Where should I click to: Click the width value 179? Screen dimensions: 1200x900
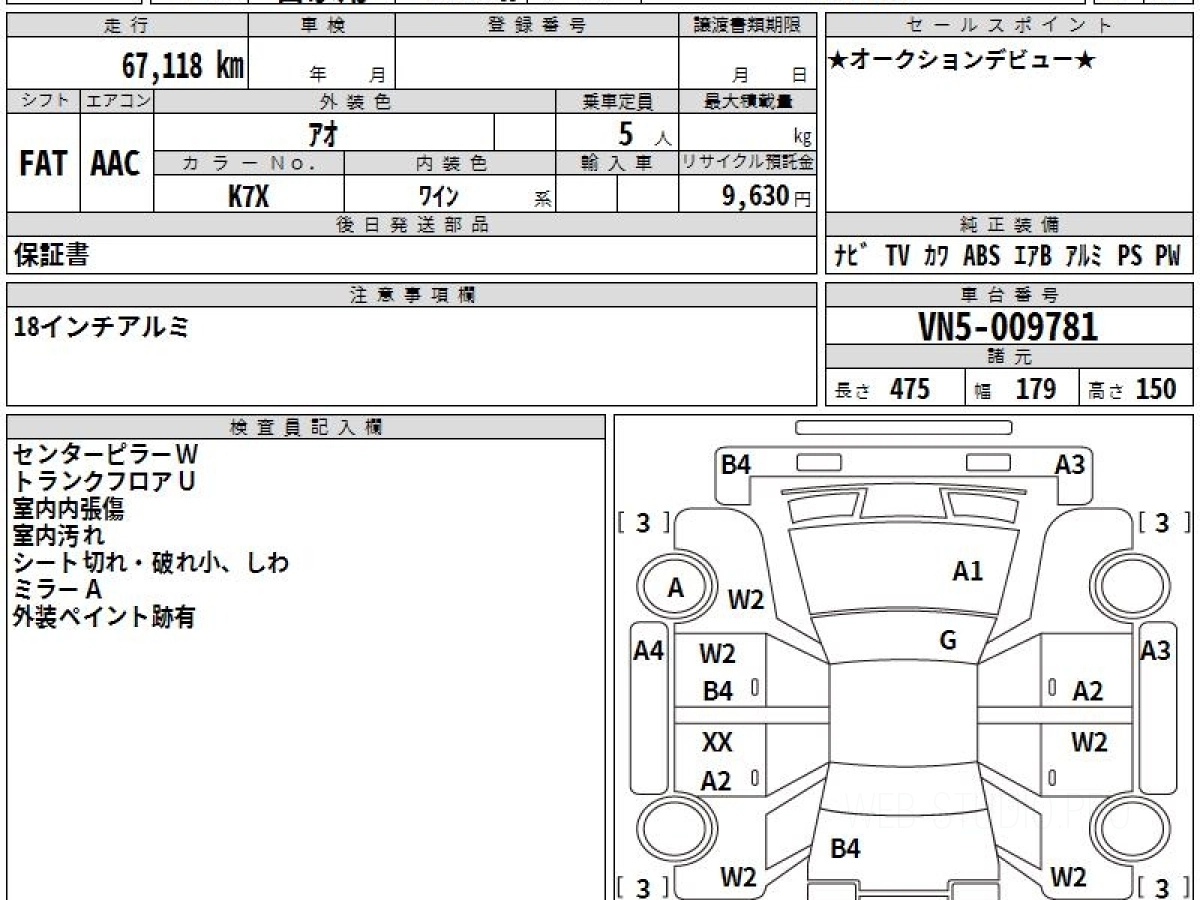[1036, 389]
